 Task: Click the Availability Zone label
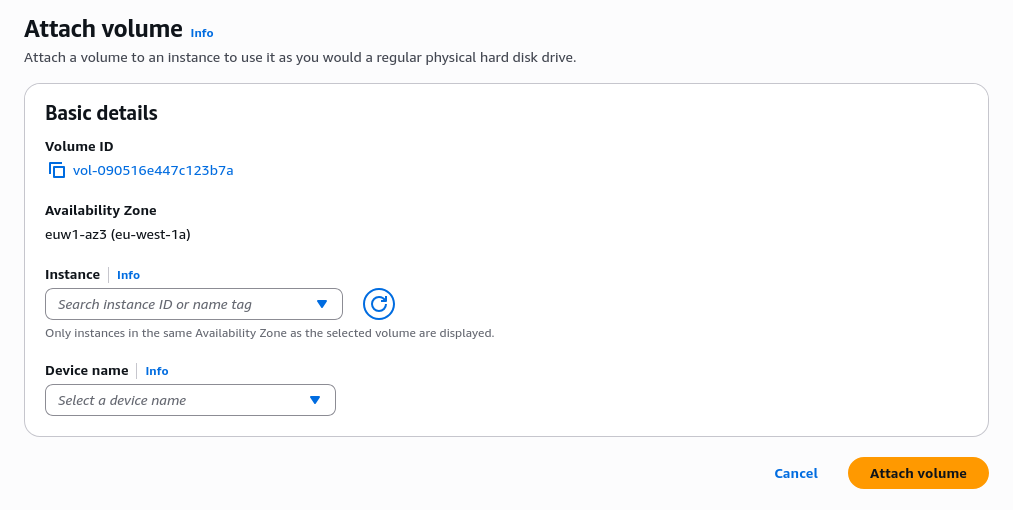(100, 211)
